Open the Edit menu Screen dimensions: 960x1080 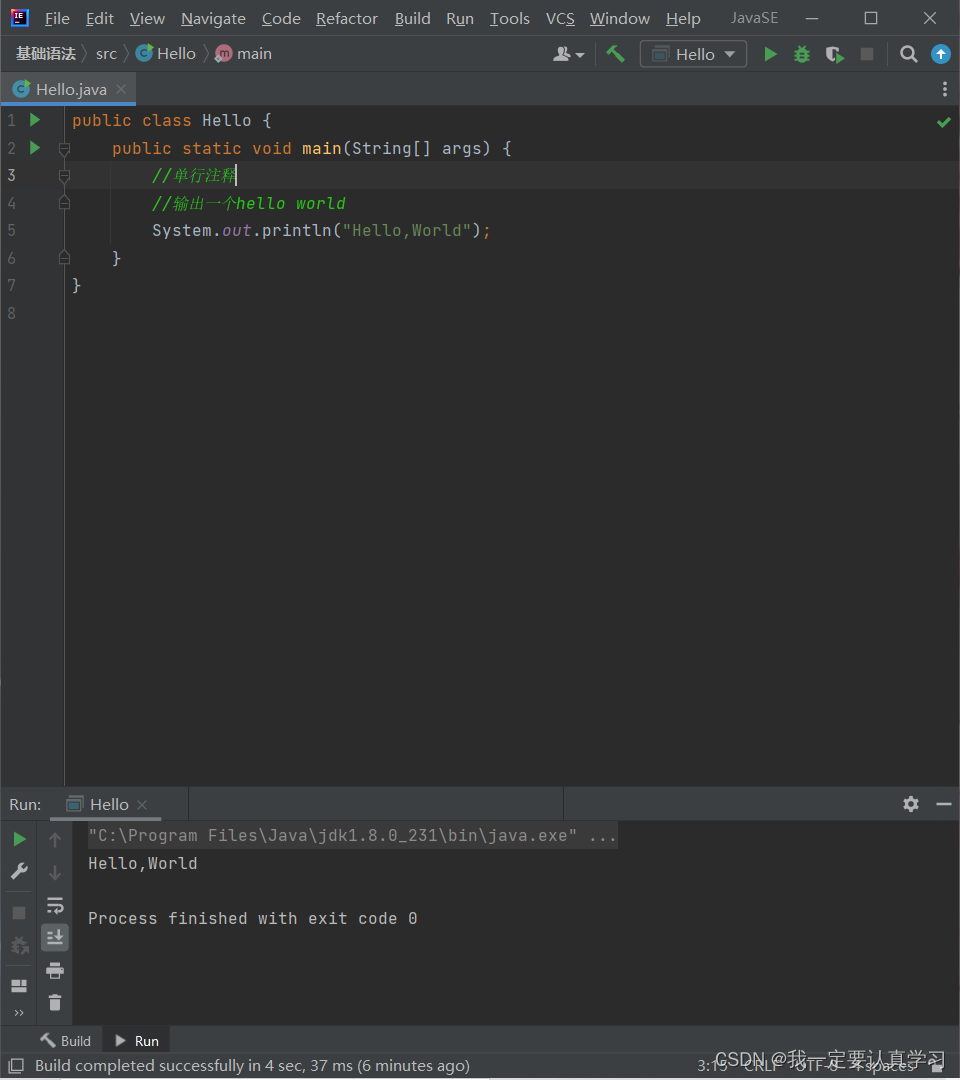(99, 19)
